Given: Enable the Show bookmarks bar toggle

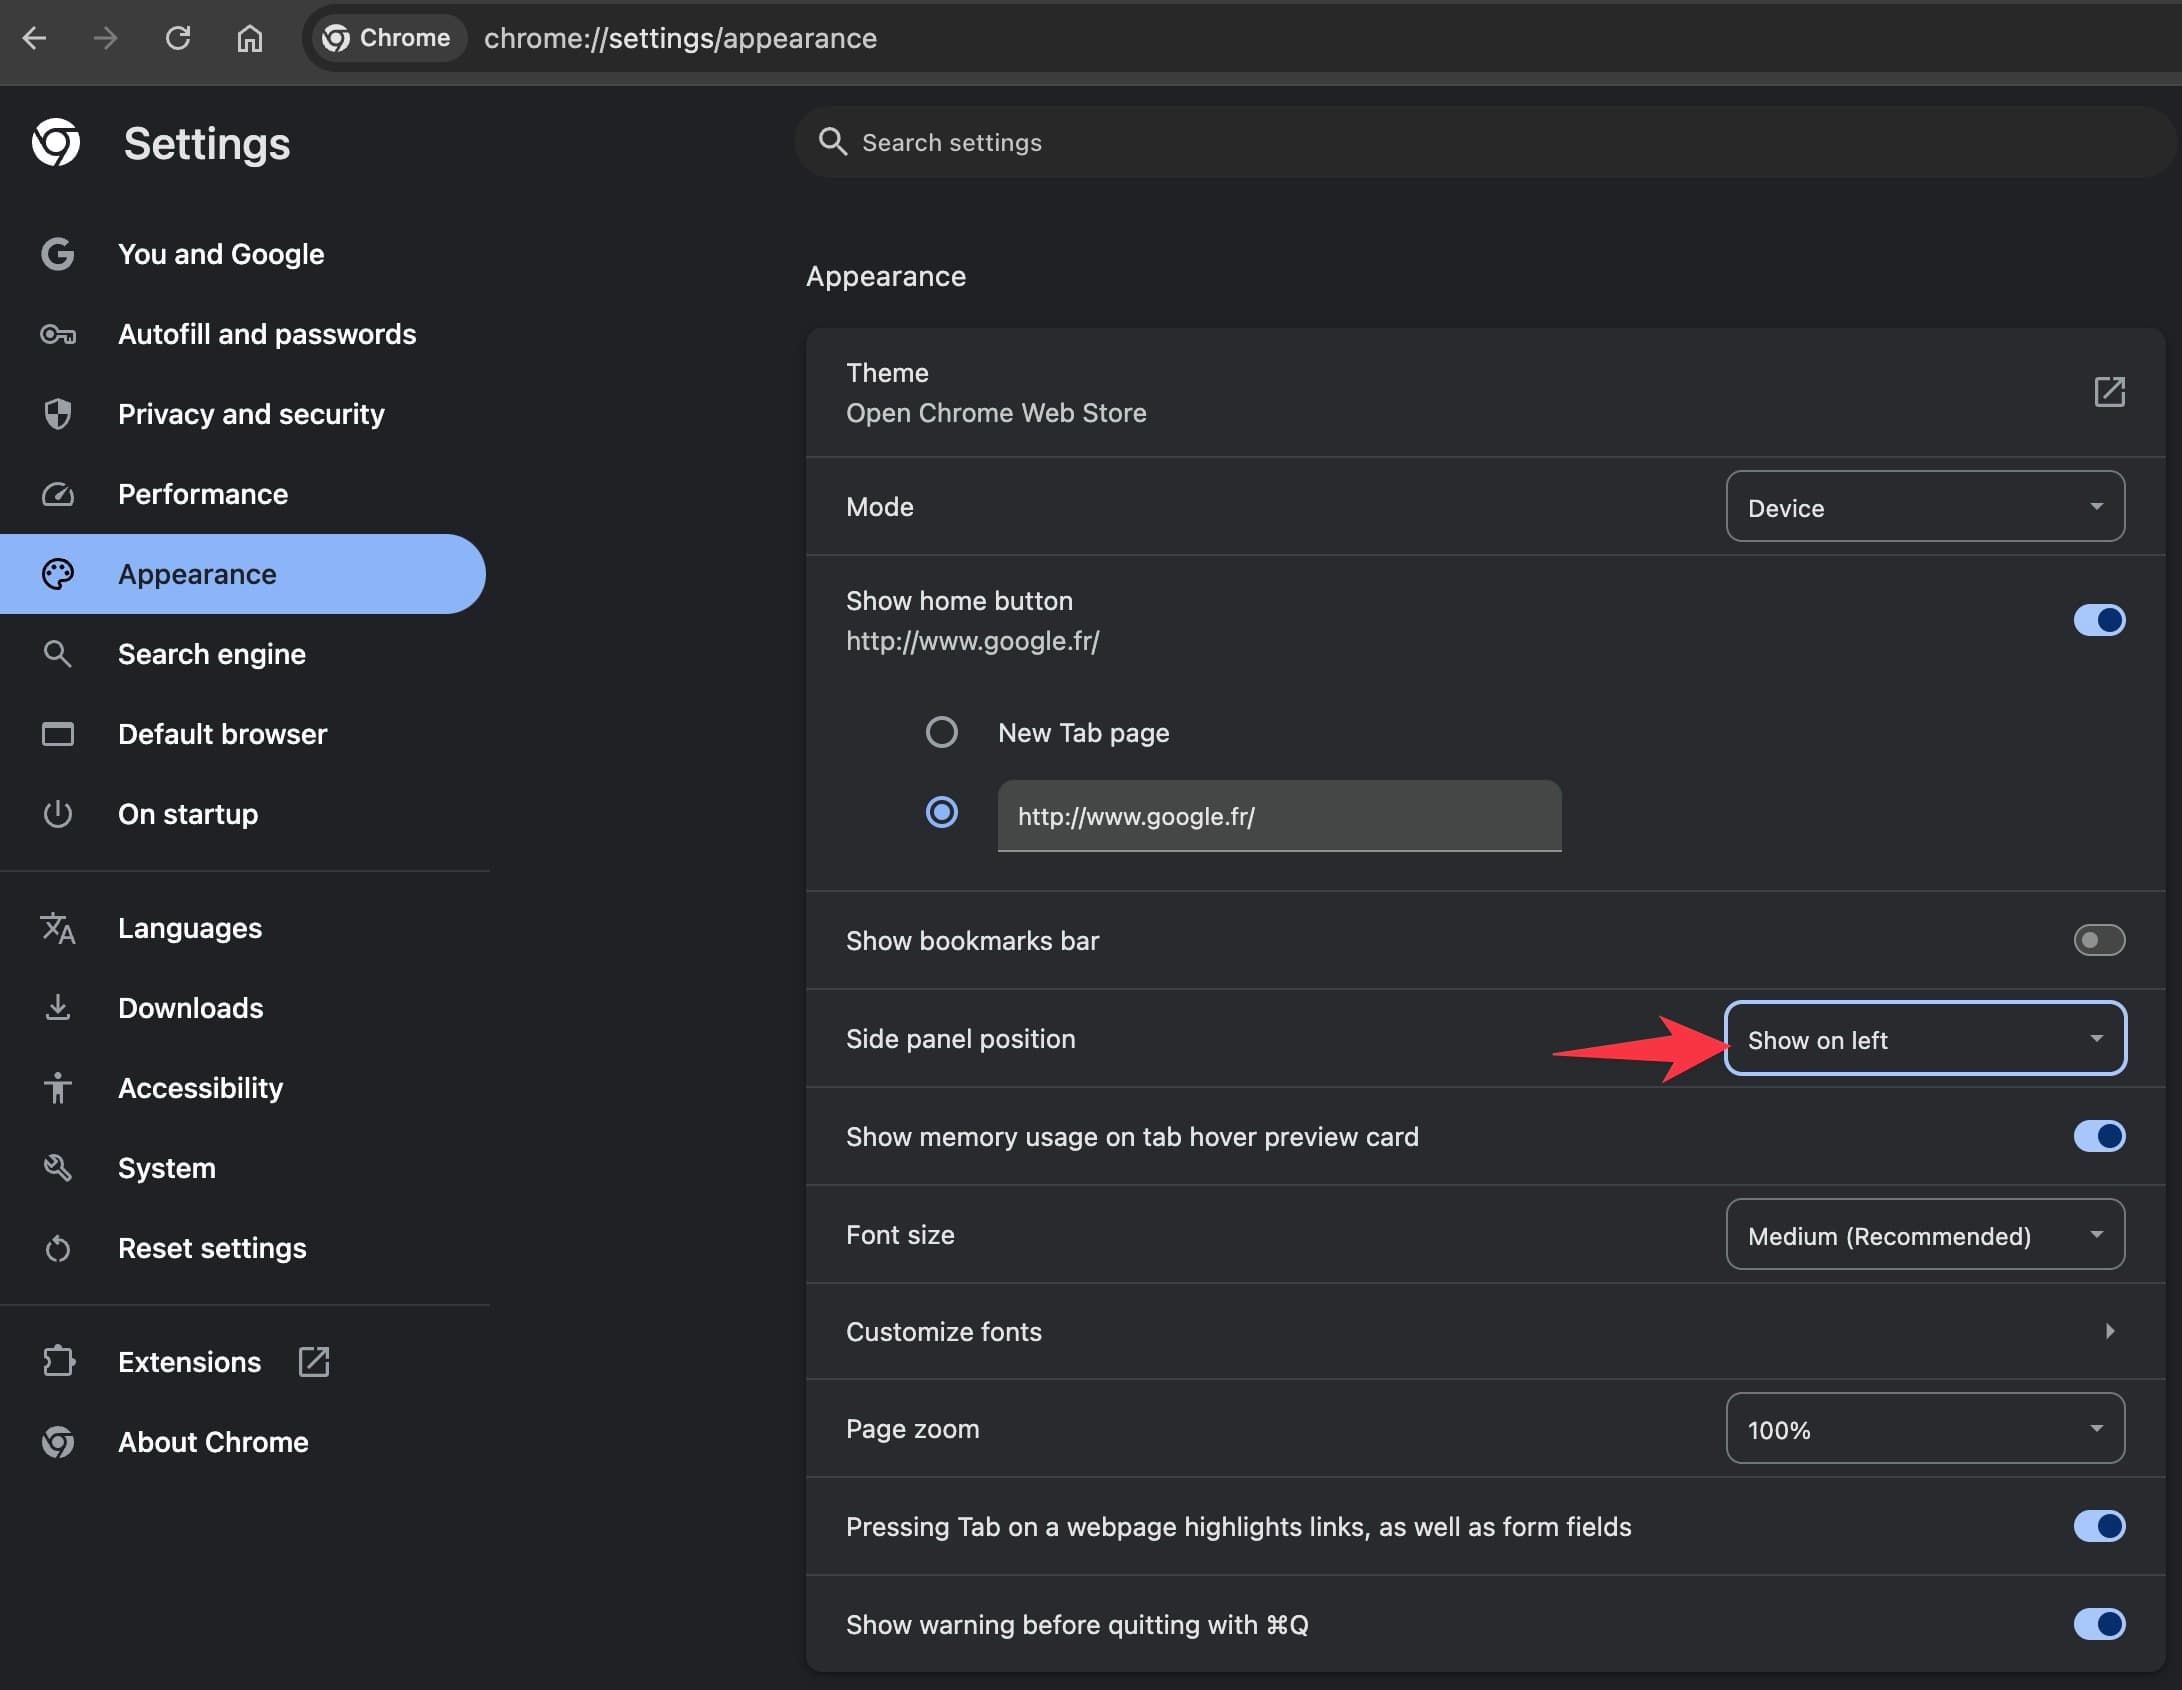Looking at the screenshot, I should [2099, 940].
